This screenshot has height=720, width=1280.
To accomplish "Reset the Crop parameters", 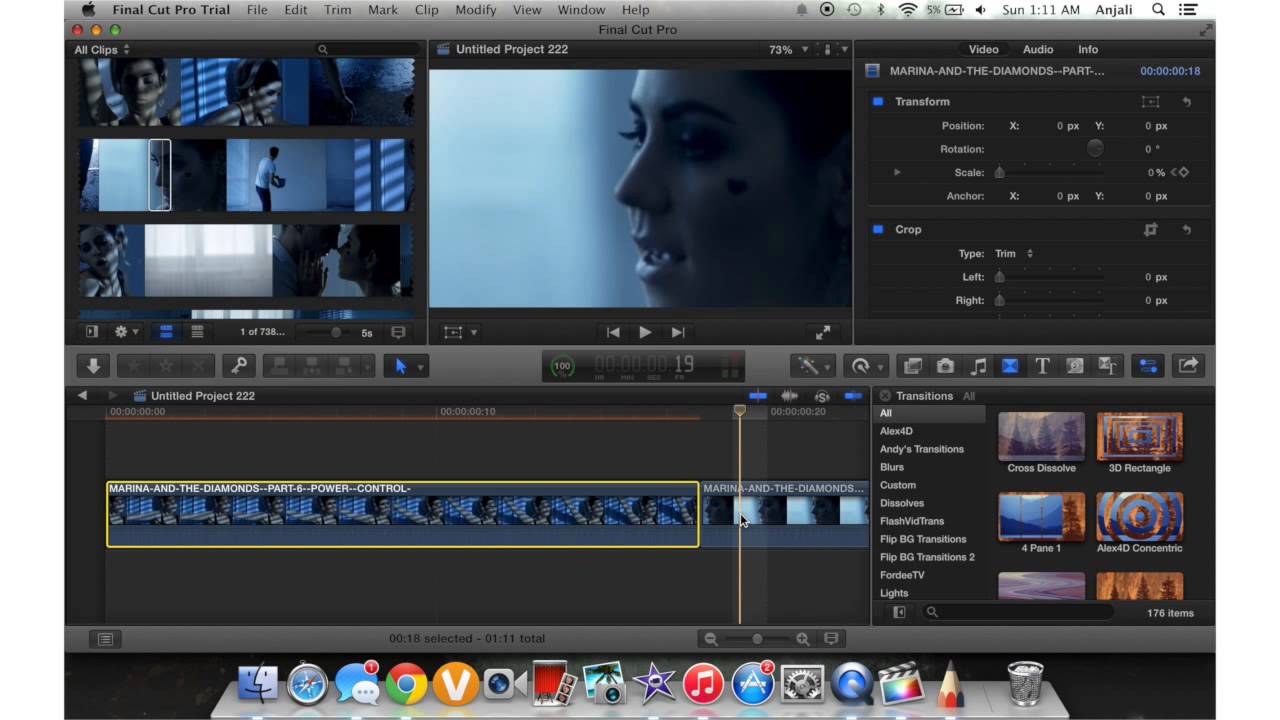I will pyautogui.click(x=1187, y=229).
